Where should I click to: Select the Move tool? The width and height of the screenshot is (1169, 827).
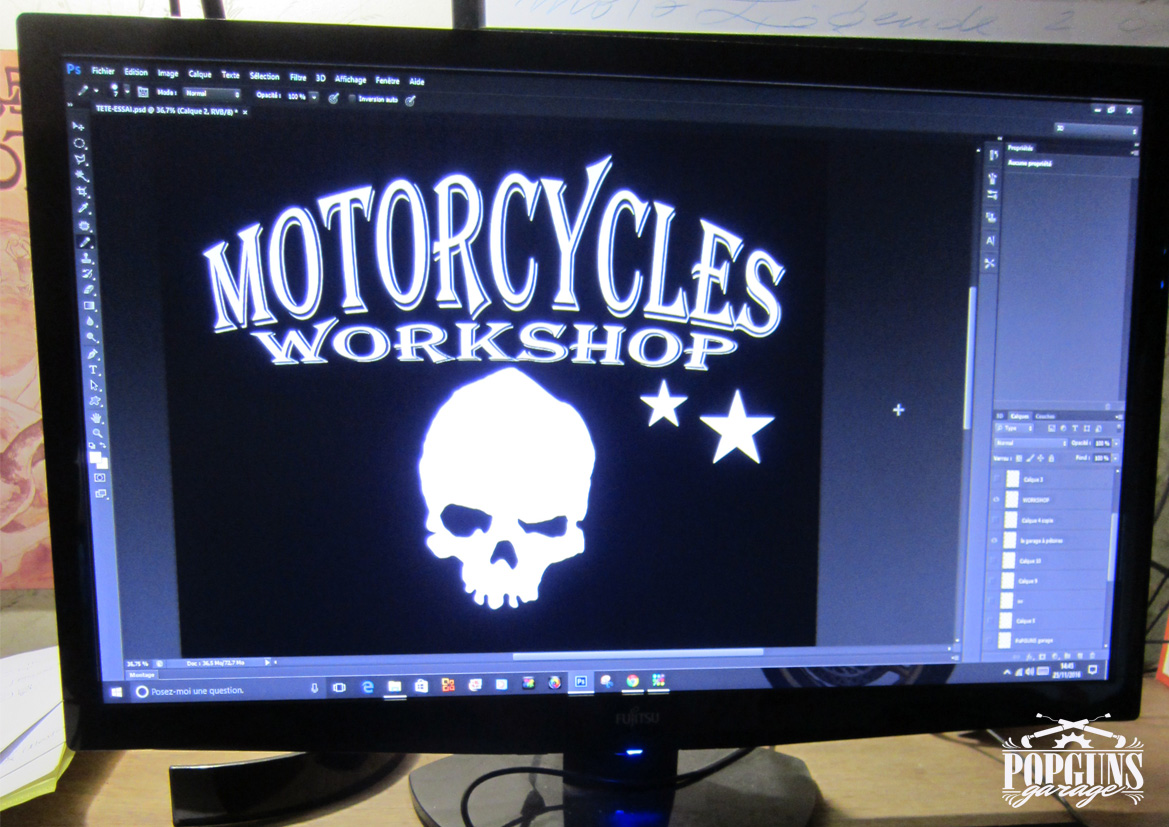[x=78, y=126]
